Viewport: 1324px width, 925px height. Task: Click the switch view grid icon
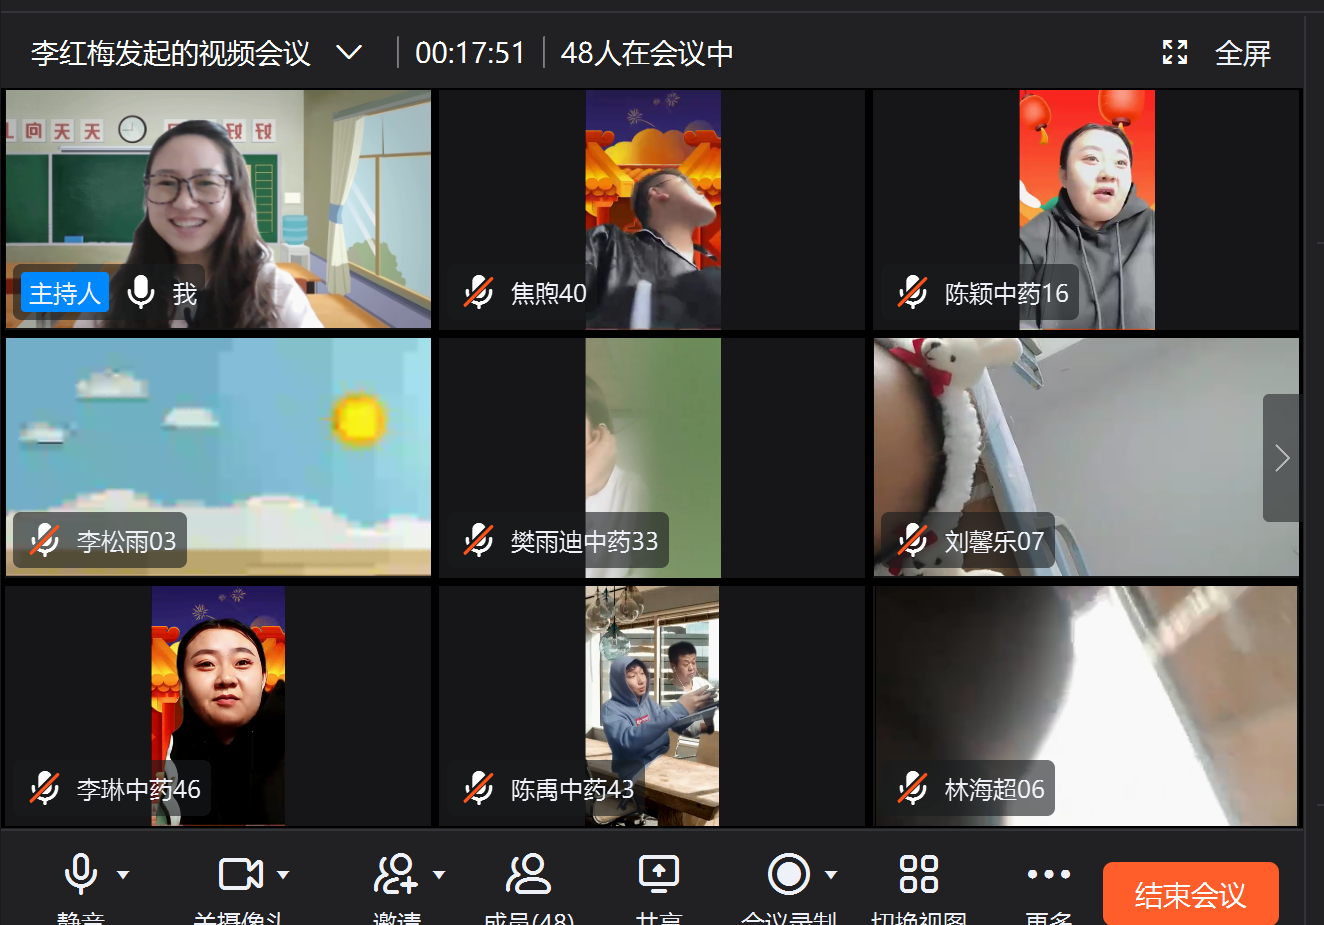918,874
